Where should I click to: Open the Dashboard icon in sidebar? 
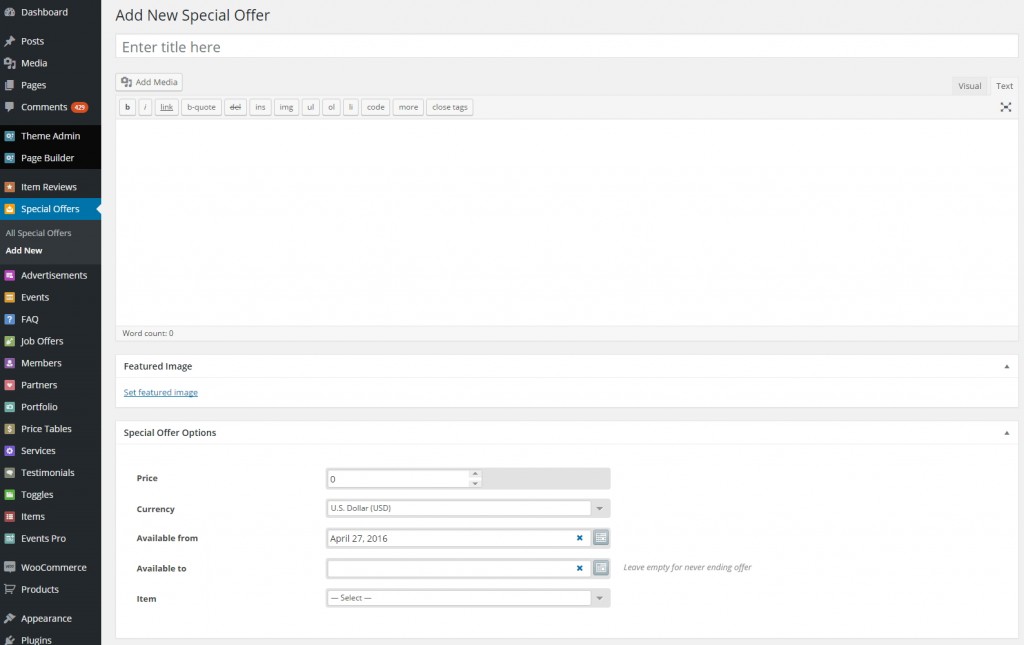point(10,12)
